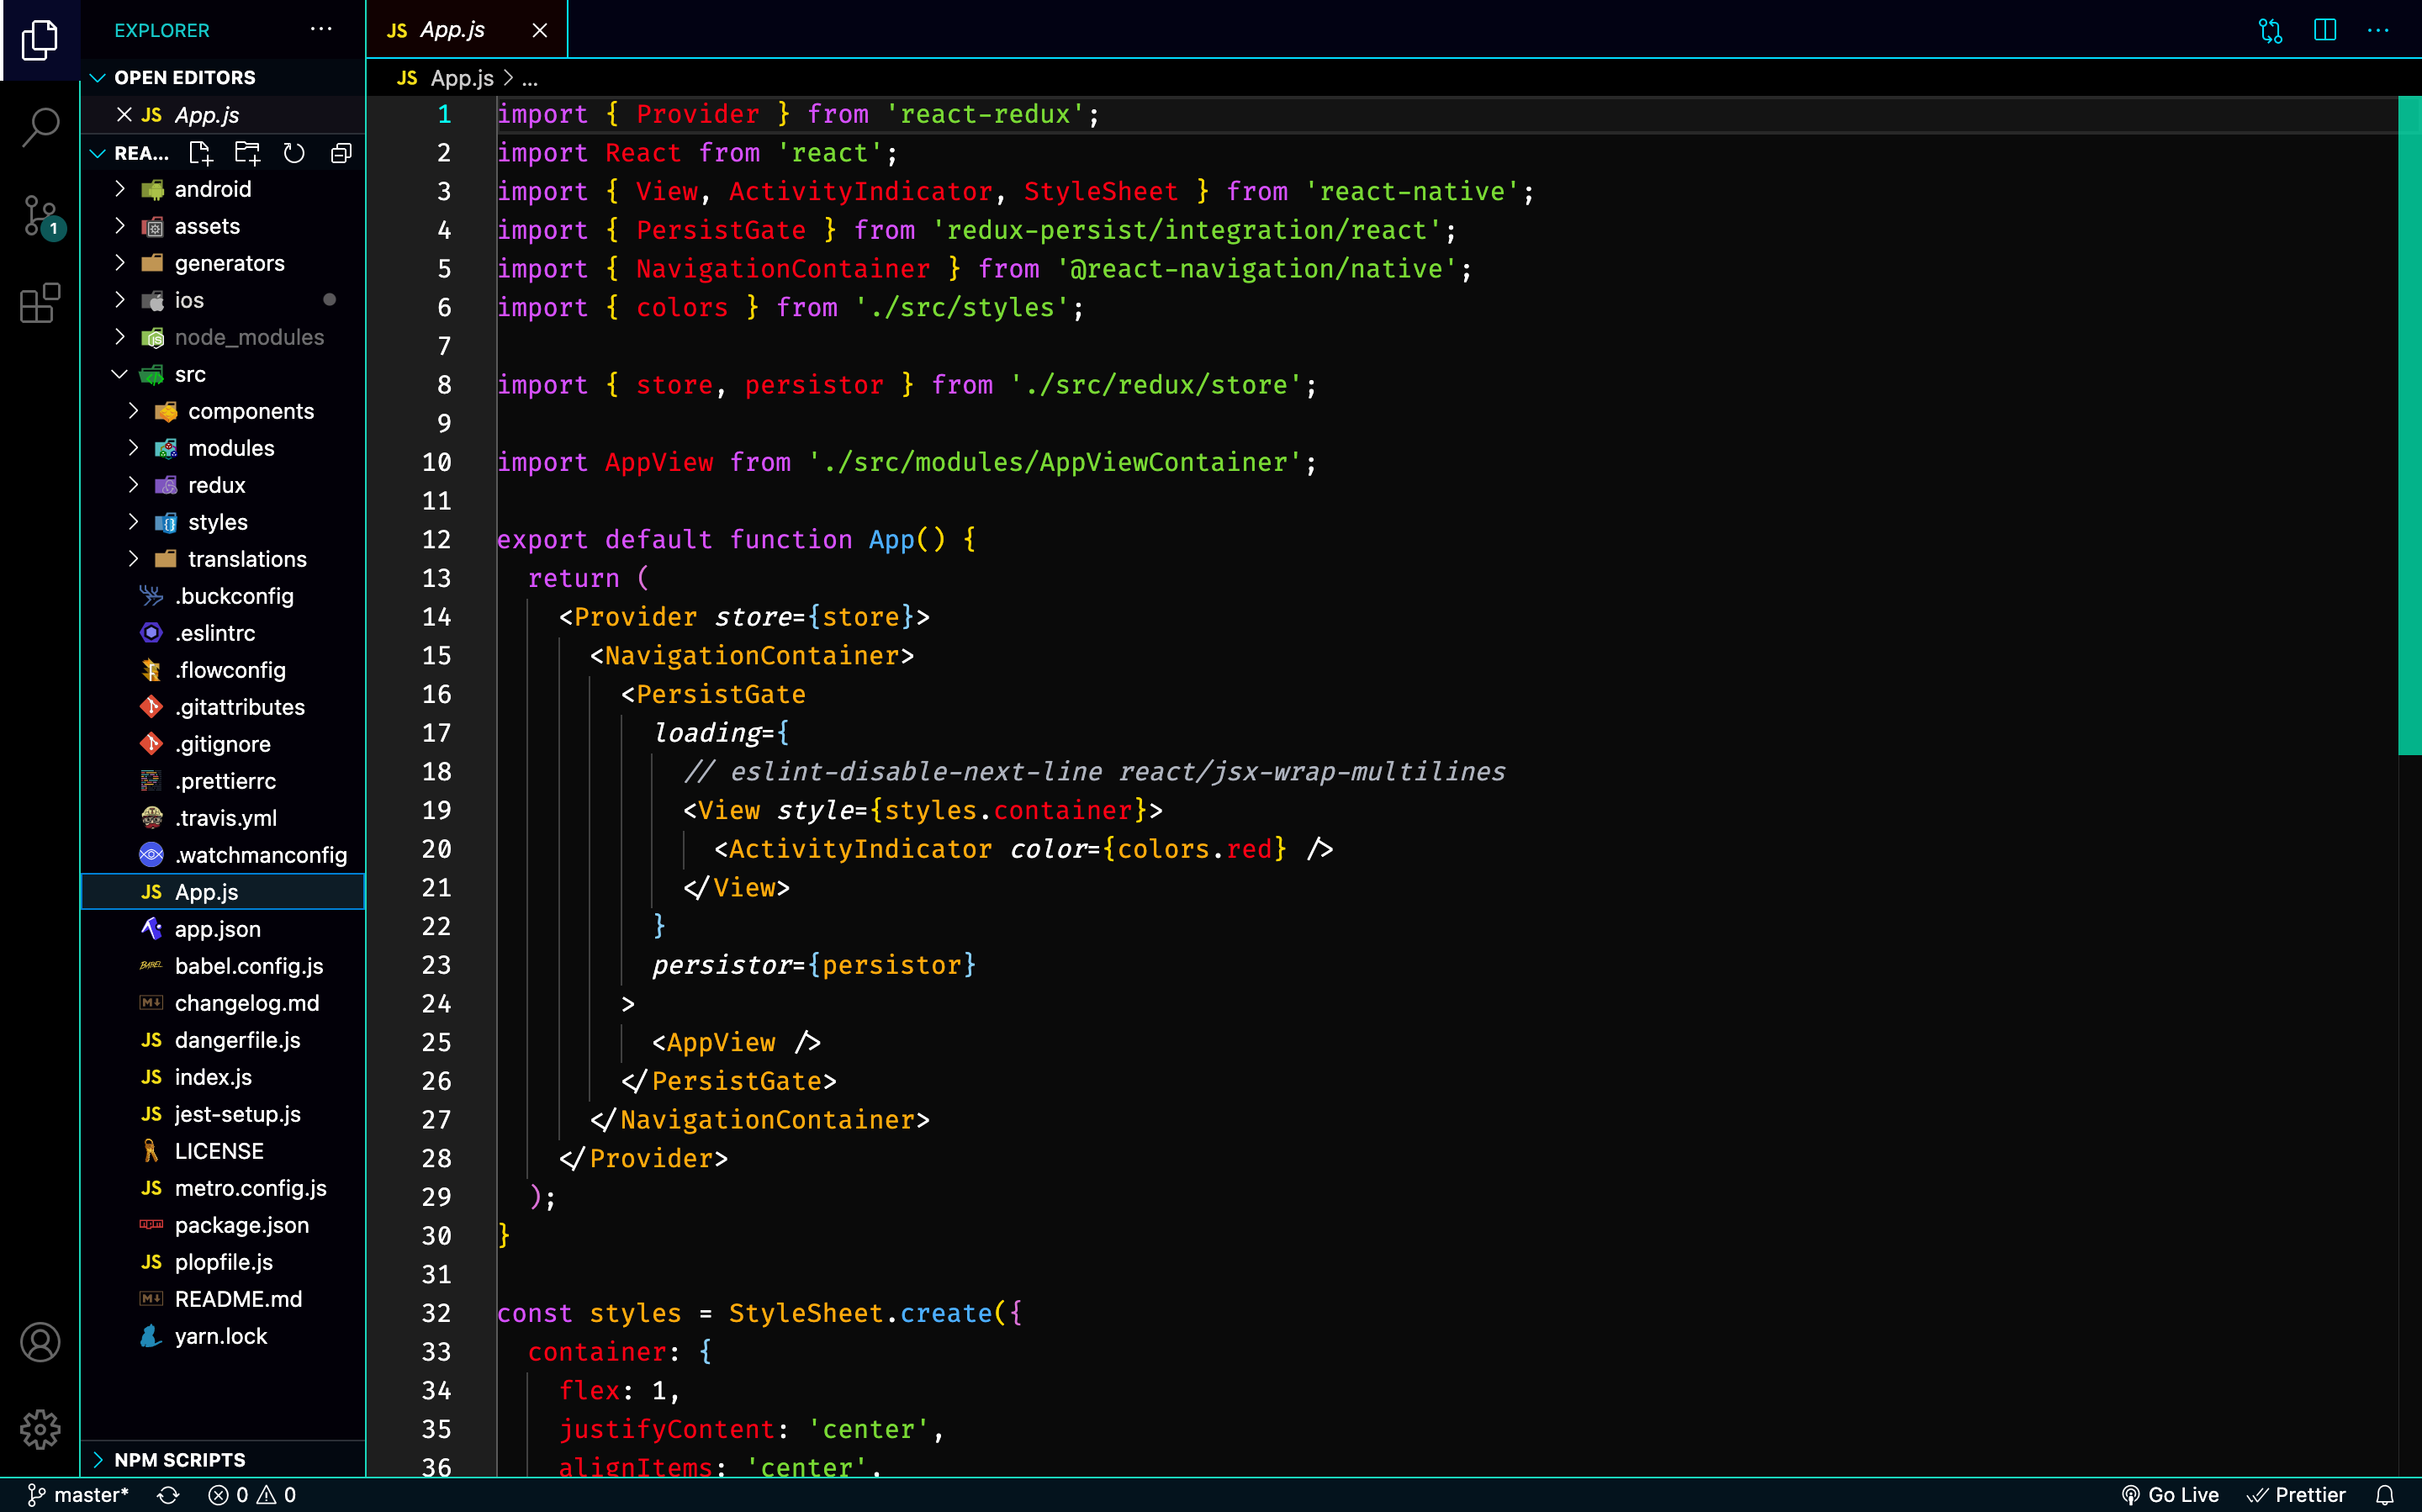The image size is (2422, 1512).
Task: Collapse all folders in Explorer
Action: coord(341,153)
